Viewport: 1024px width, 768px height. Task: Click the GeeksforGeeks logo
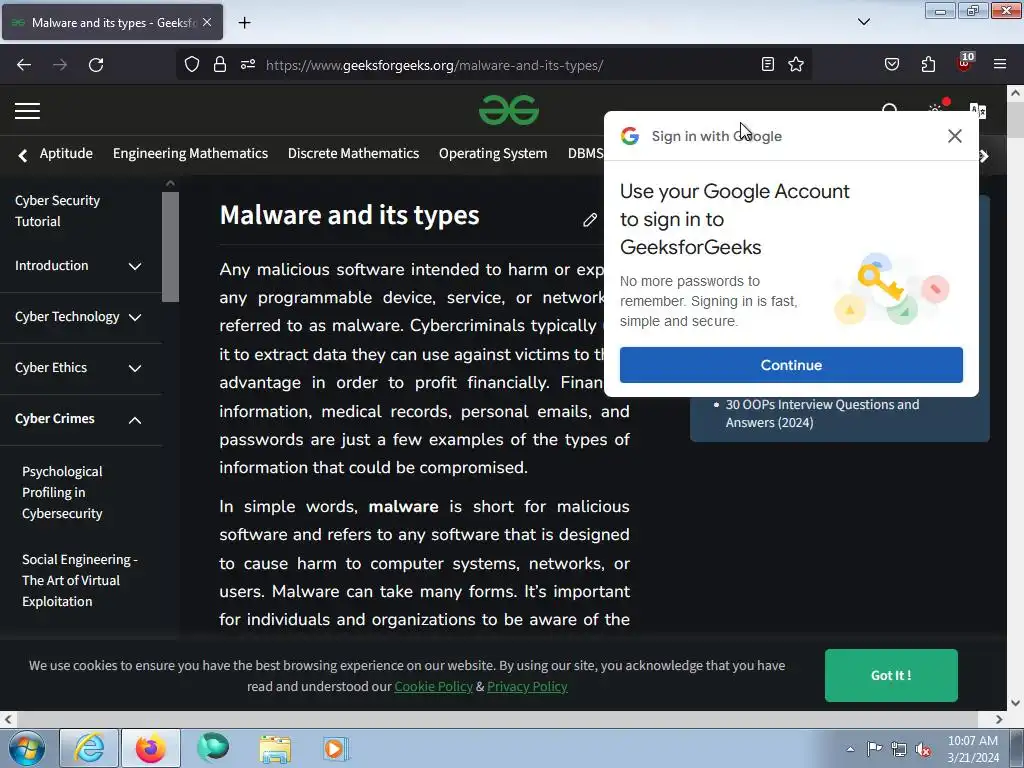click(509, 110)
